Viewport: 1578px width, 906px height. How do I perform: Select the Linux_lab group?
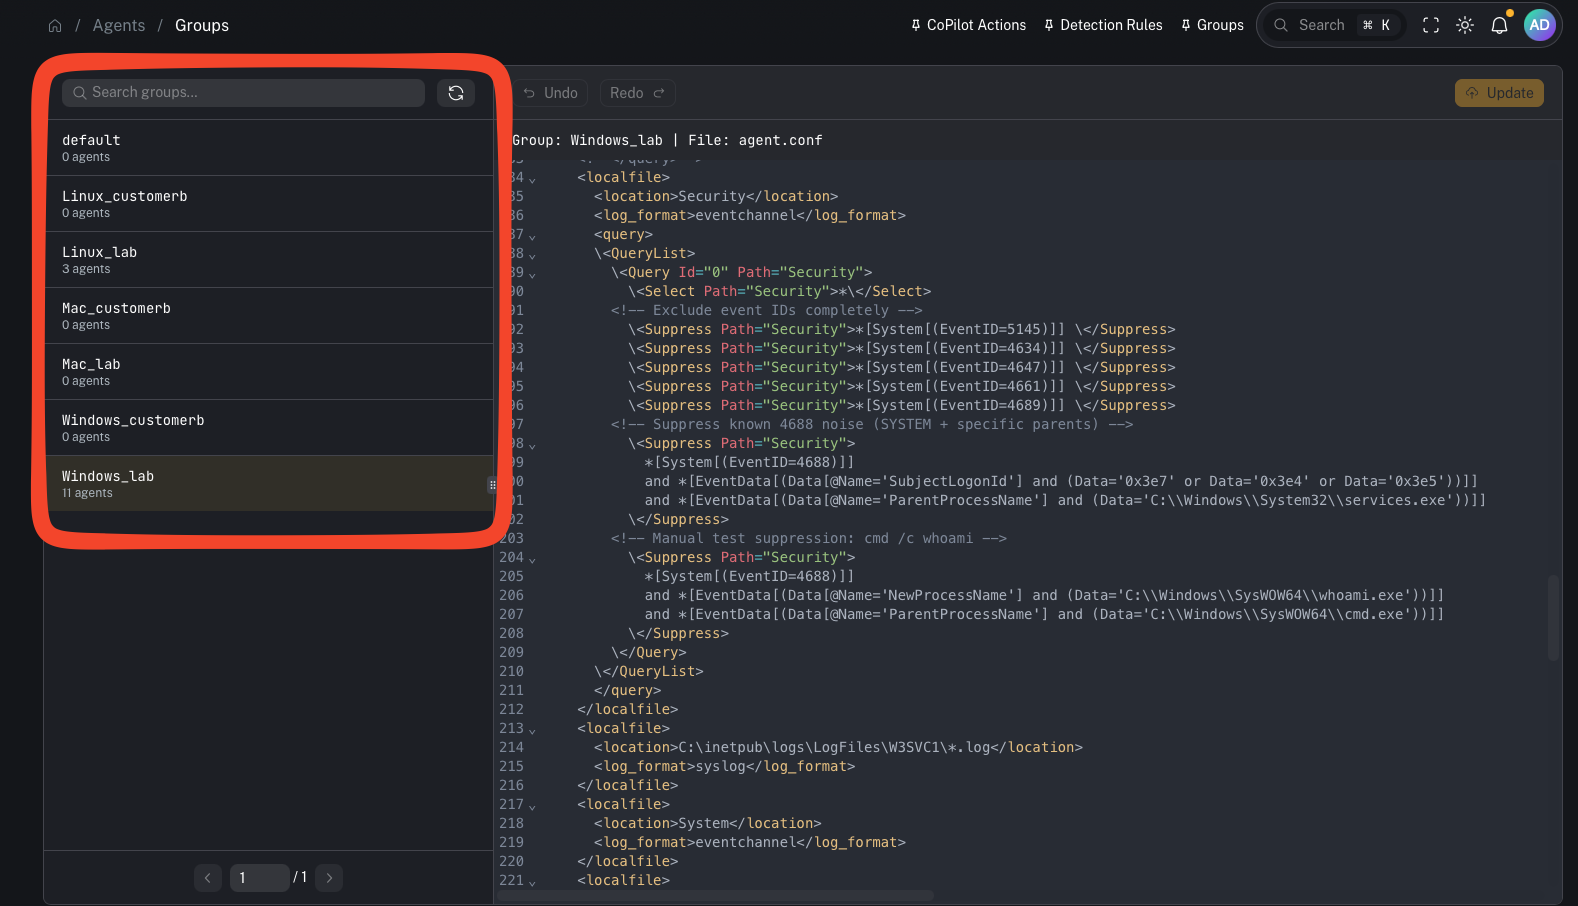pos(268,260)
